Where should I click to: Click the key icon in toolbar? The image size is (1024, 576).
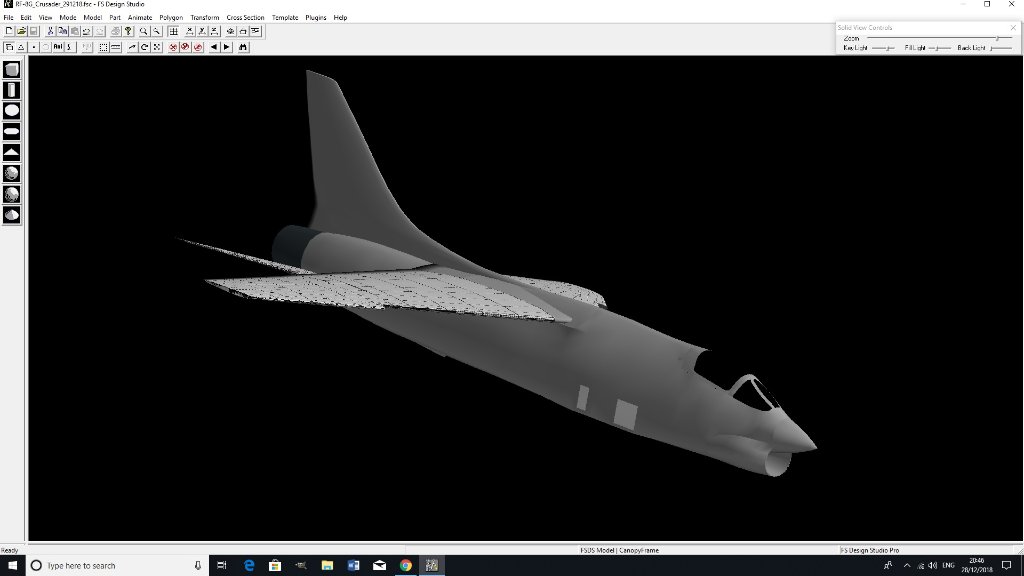coord(129,32)
